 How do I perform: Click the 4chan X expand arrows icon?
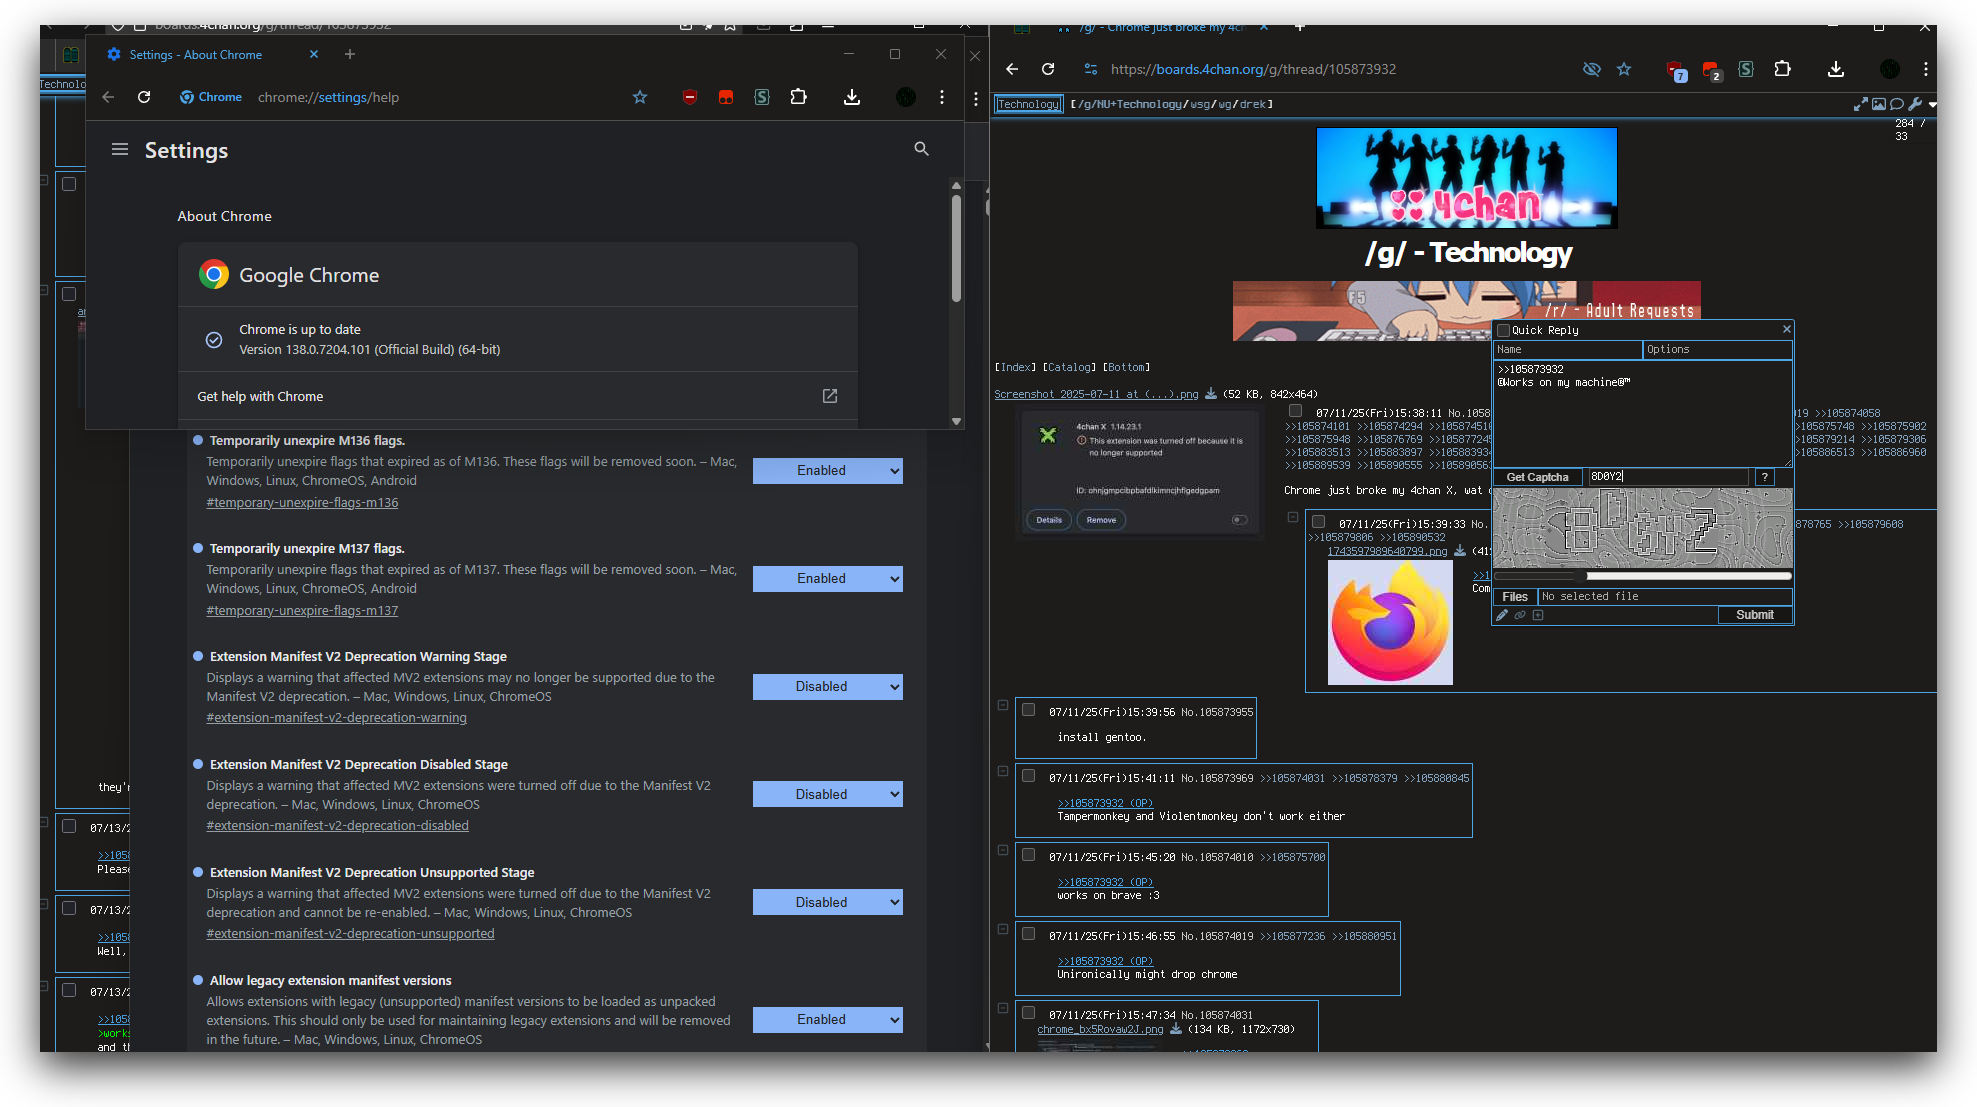pos(1860,104)
